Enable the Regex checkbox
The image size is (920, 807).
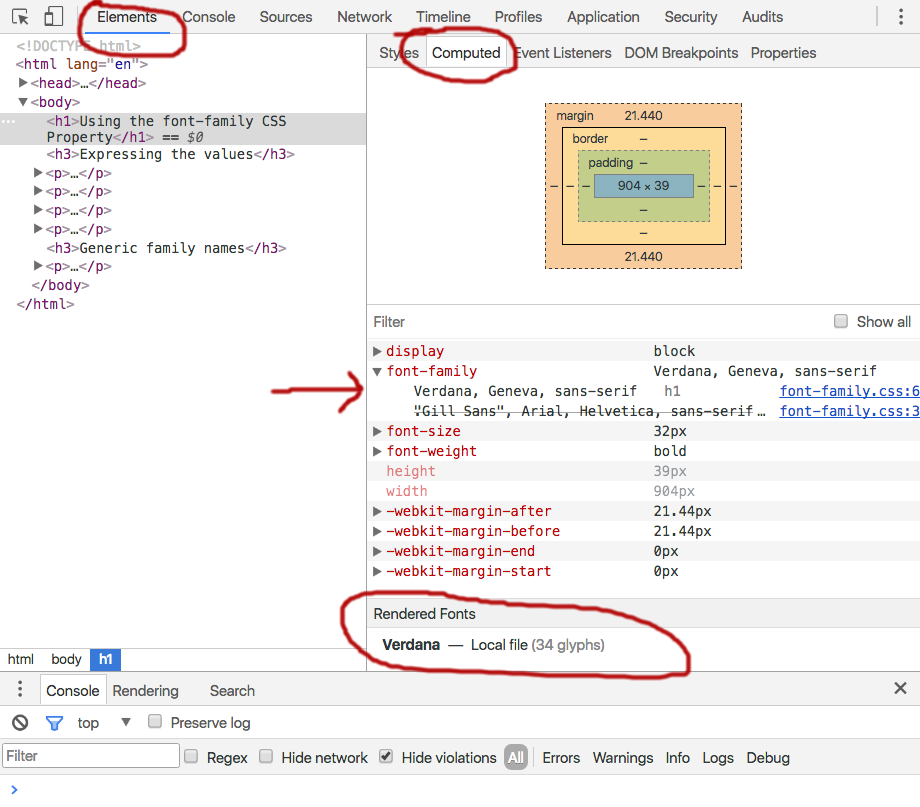pos(191,757)
